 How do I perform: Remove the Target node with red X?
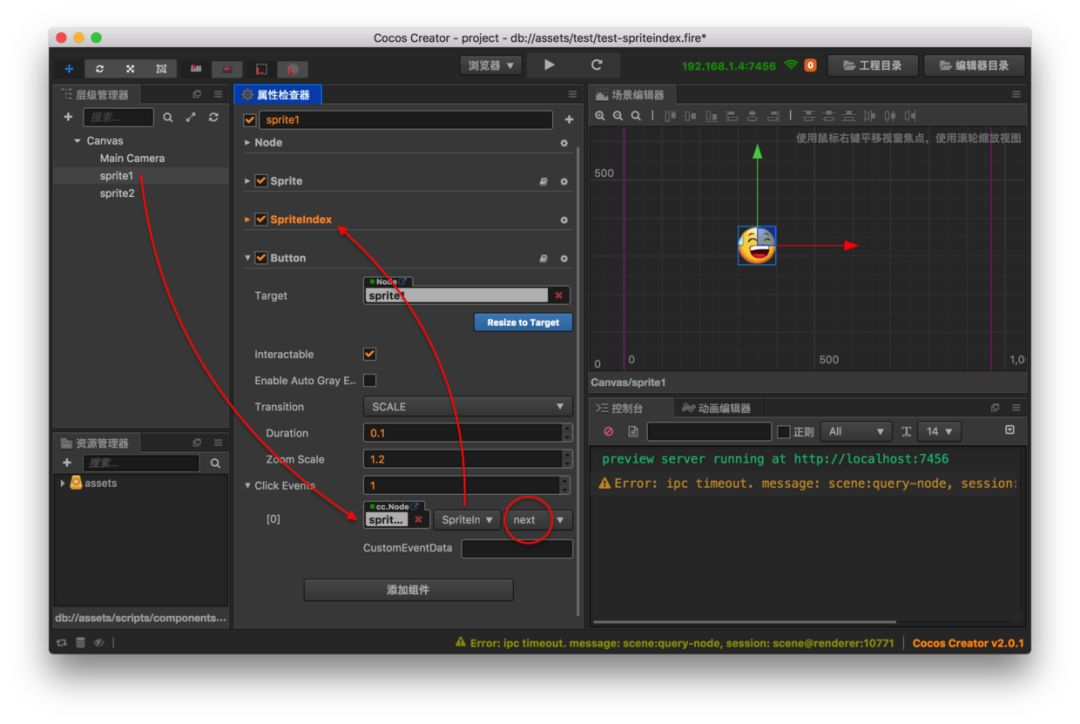click(x=558, y=295)
